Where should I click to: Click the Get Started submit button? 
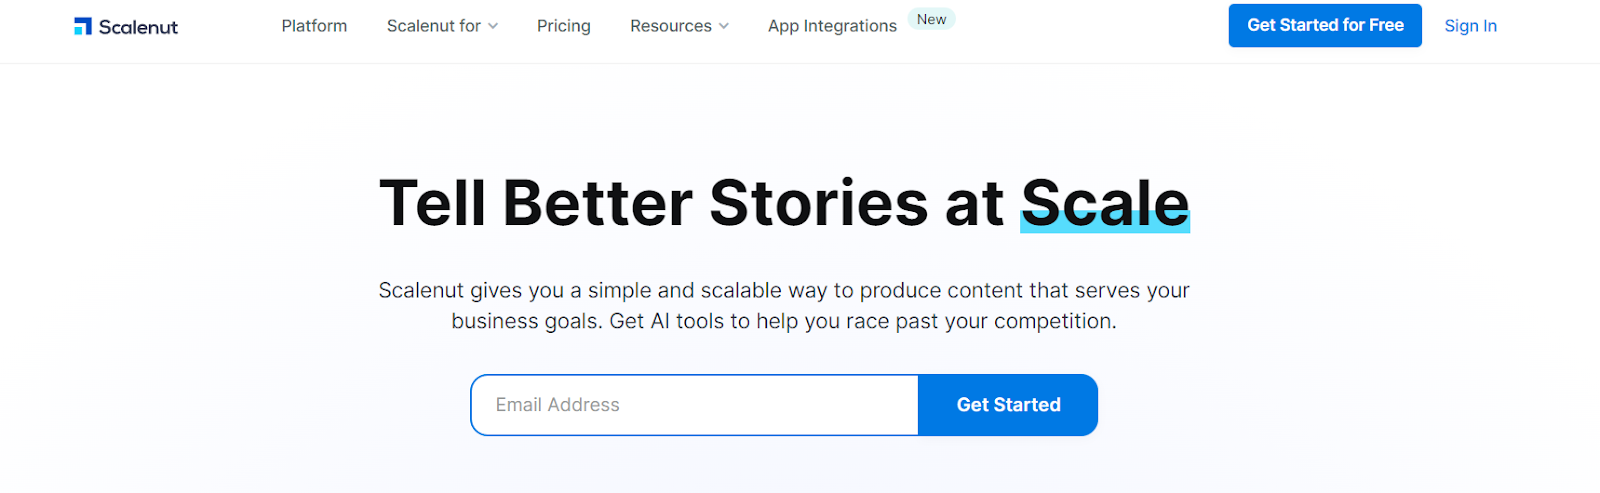(1008, 405)
